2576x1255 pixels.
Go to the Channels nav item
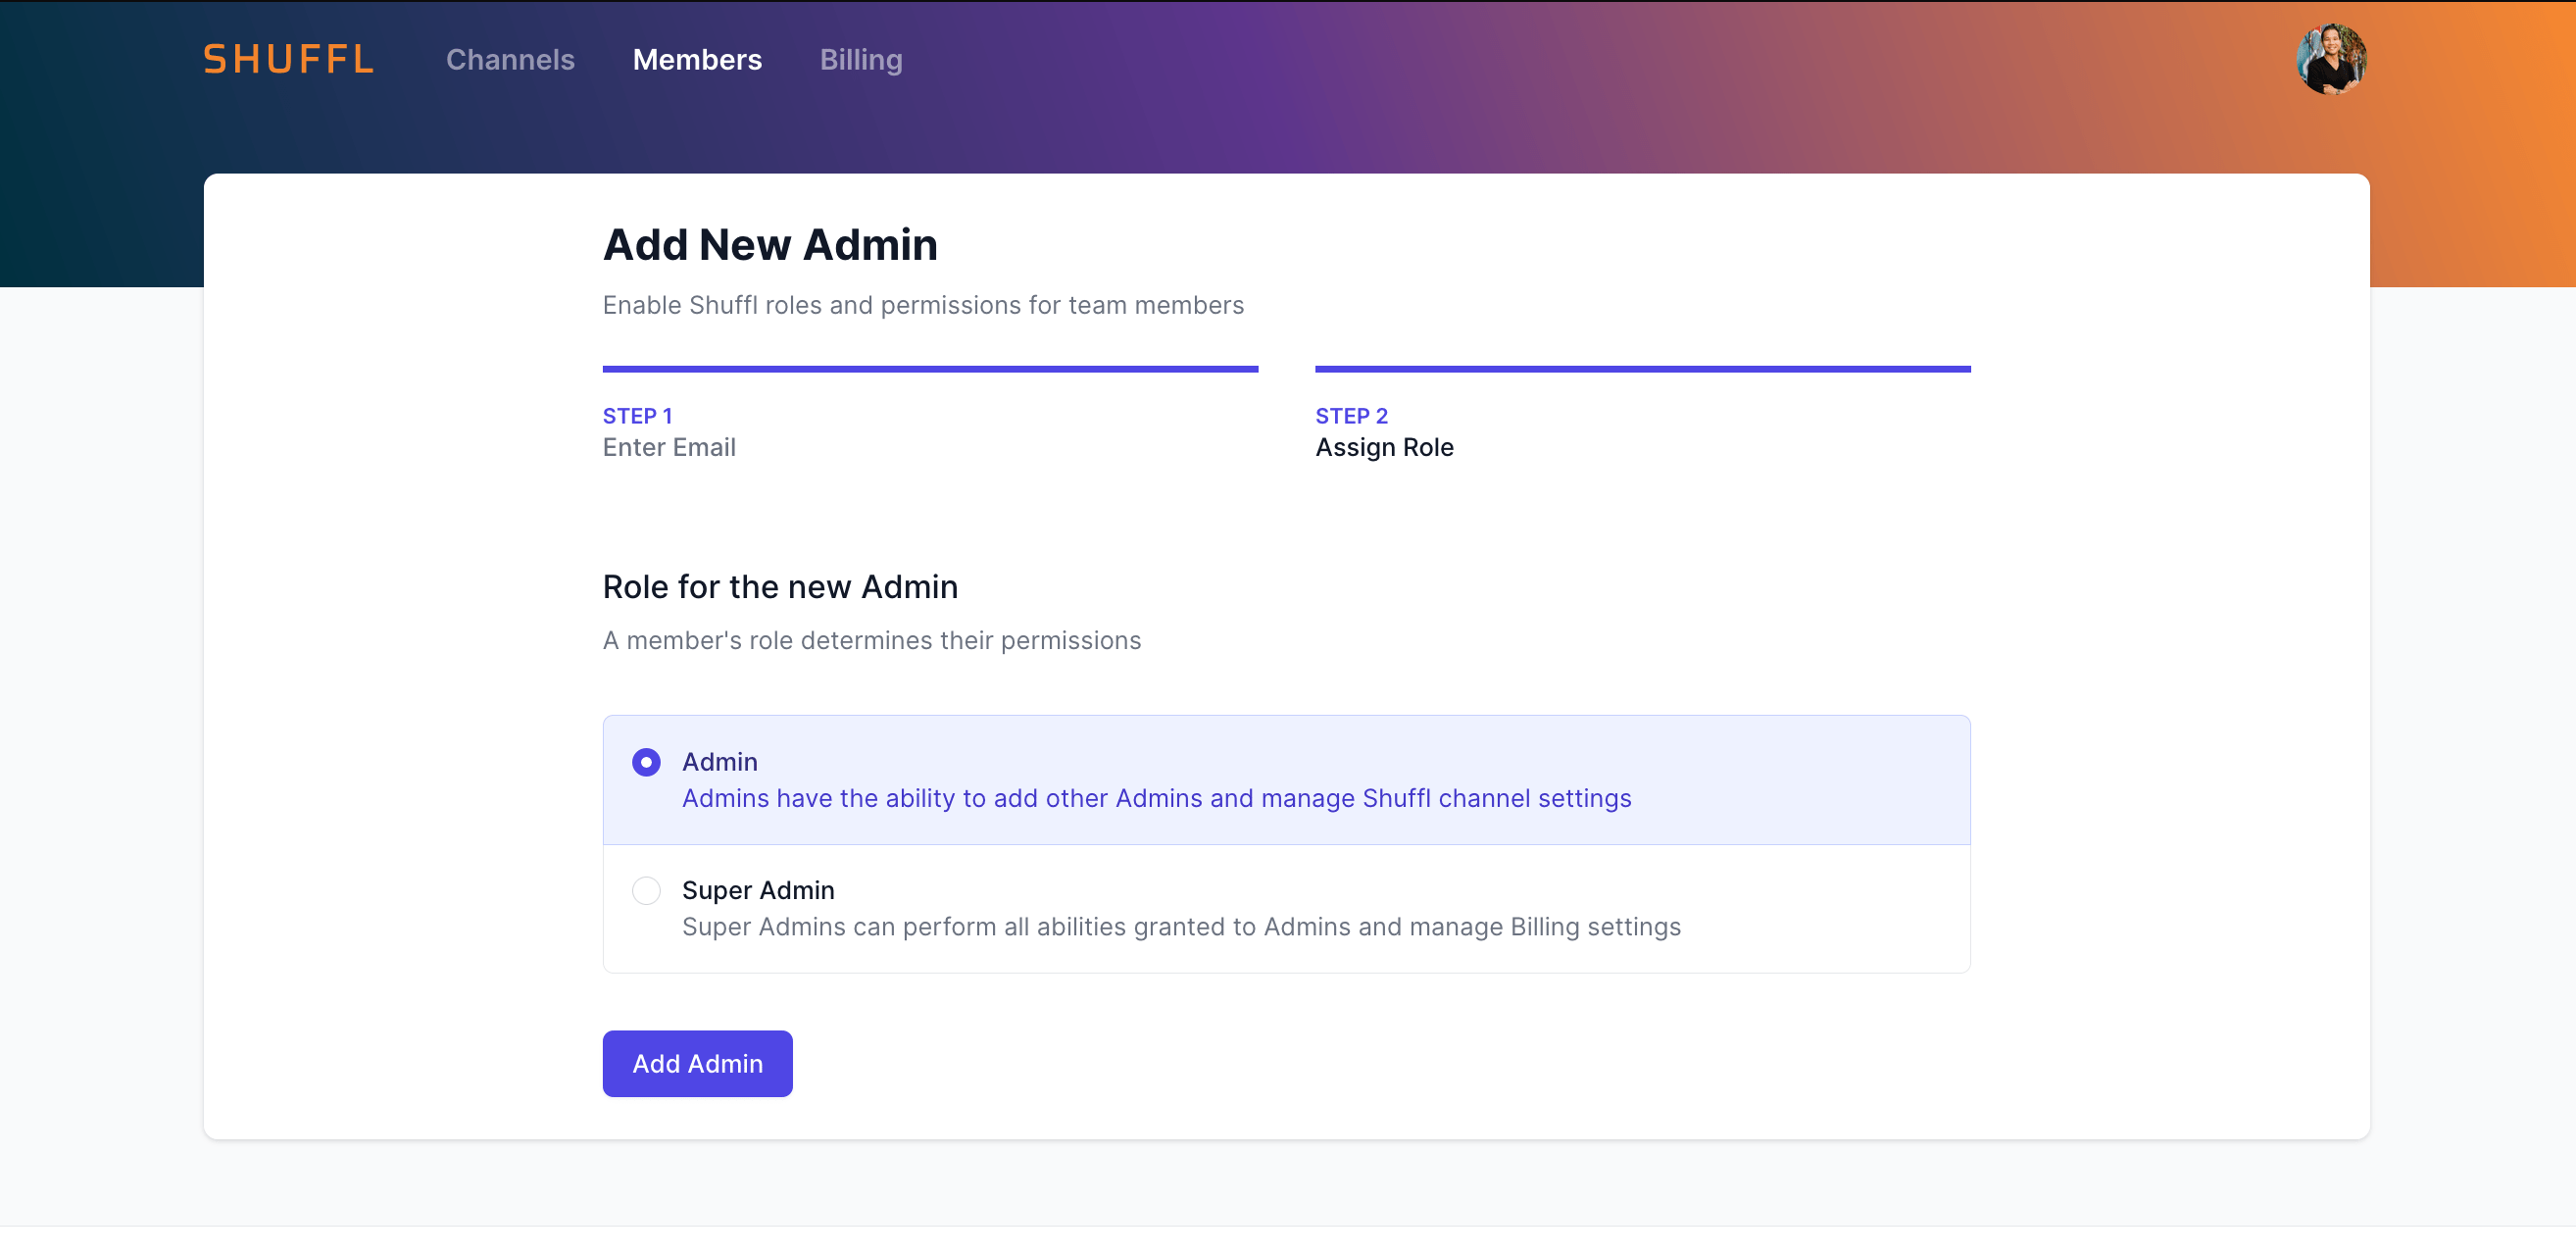(x=510, y=60)
